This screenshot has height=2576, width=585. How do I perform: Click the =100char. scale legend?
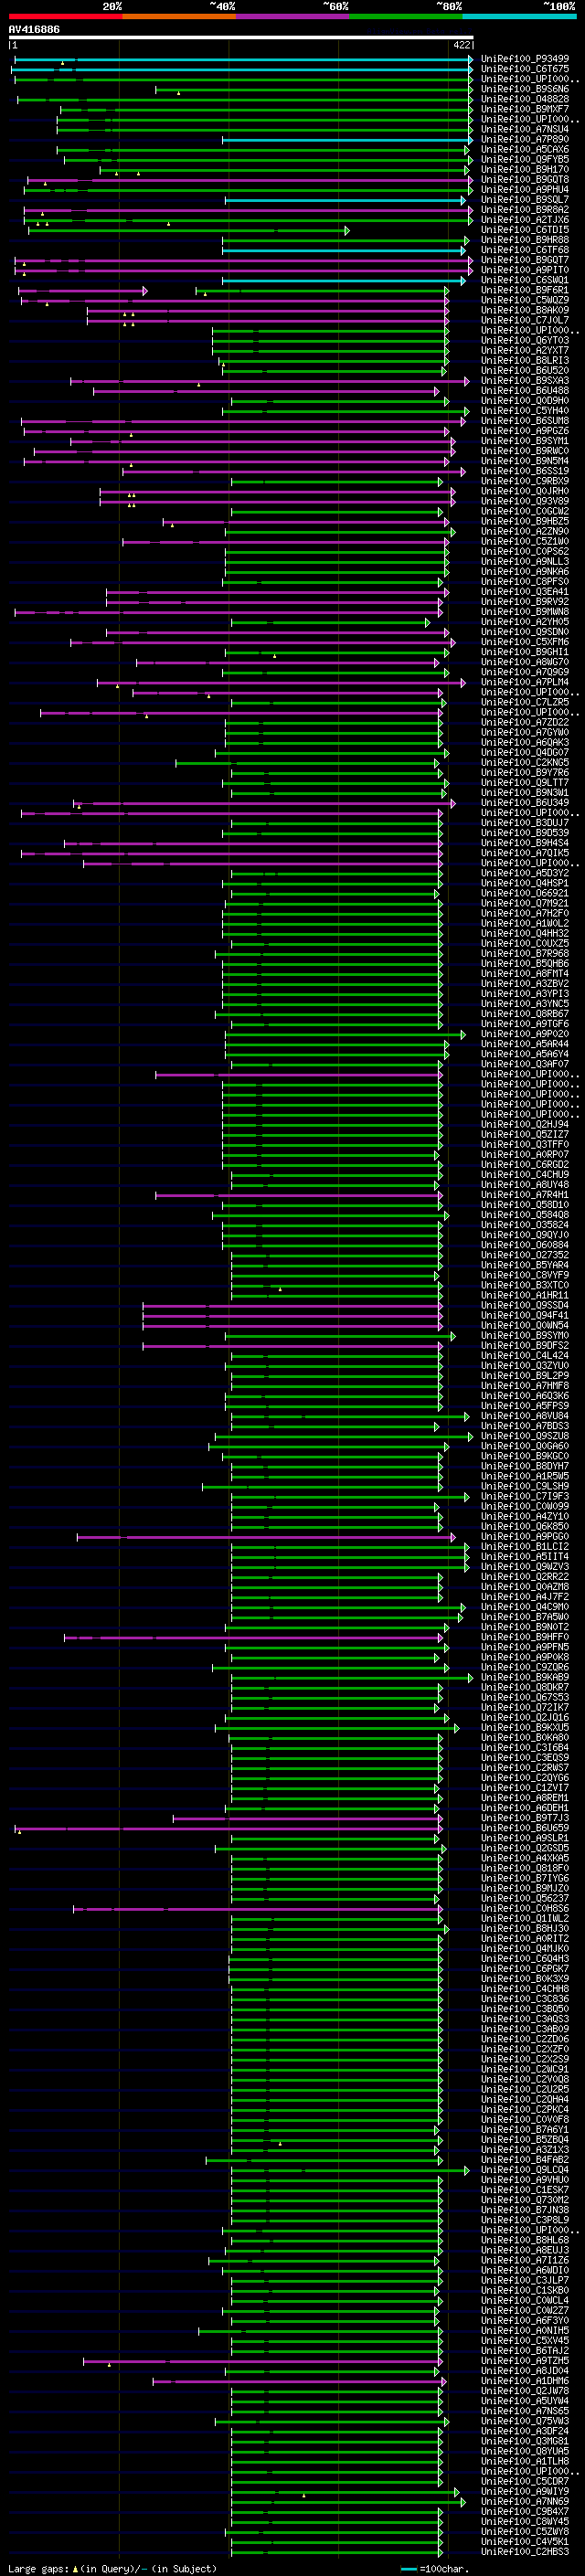[x=434, y=2569]
